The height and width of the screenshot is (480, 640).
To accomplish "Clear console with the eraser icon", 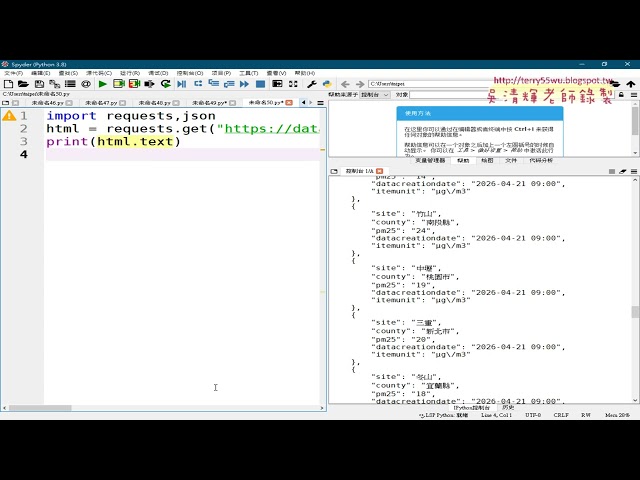I will (x=622, y=171).
